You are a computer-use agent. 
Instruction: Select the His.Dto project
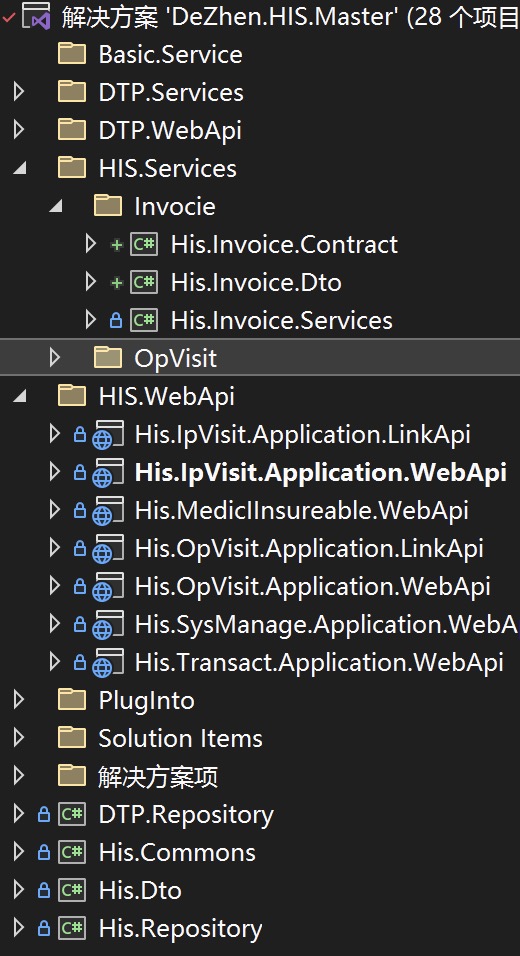[x=140, y=891]
